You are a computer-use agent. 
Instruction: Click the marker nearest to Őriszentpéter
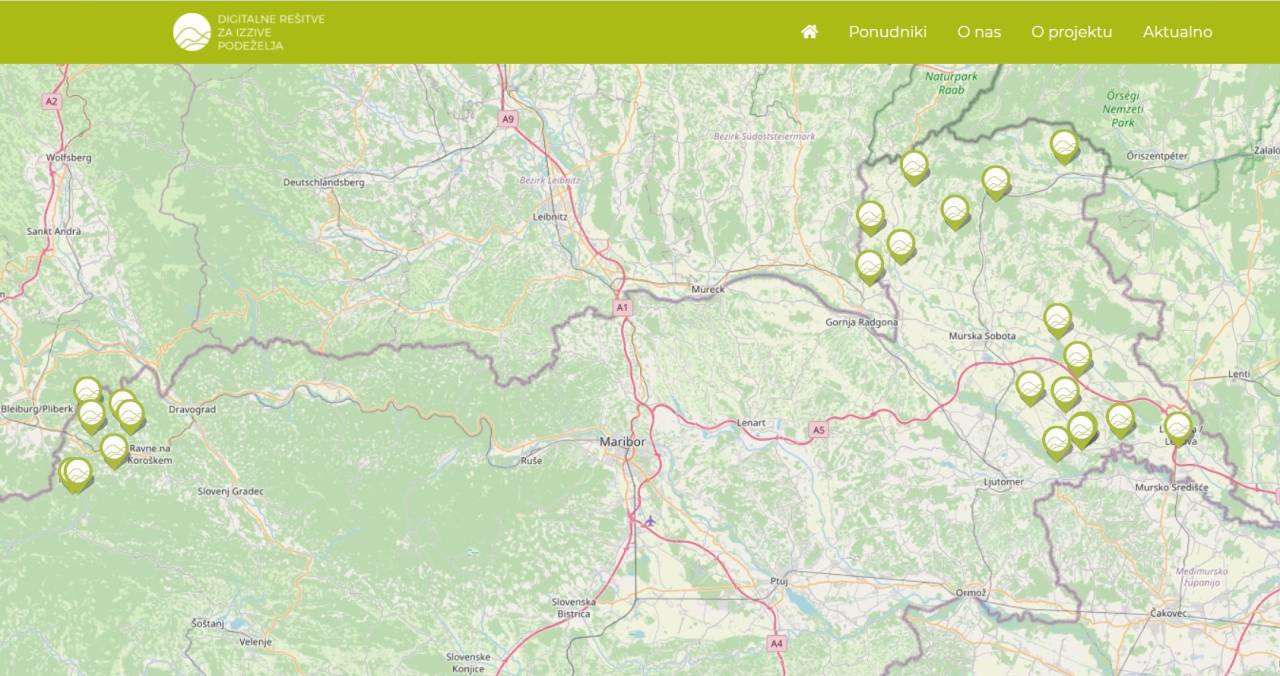pyautogui.click(x=1064, y=146)
